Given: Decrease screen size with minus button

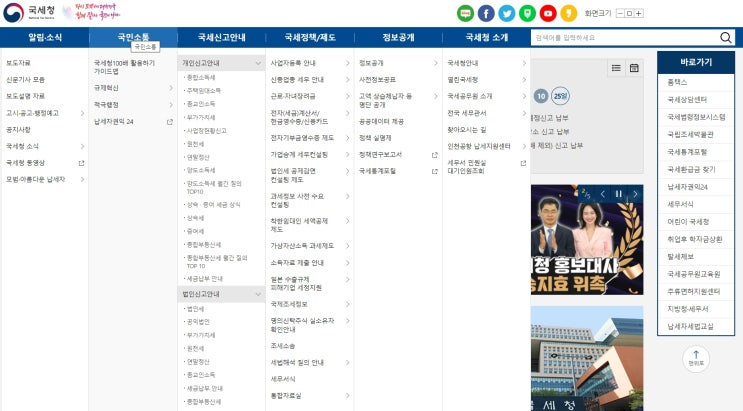Looking at the screenshot, I should tap(620, 13).
